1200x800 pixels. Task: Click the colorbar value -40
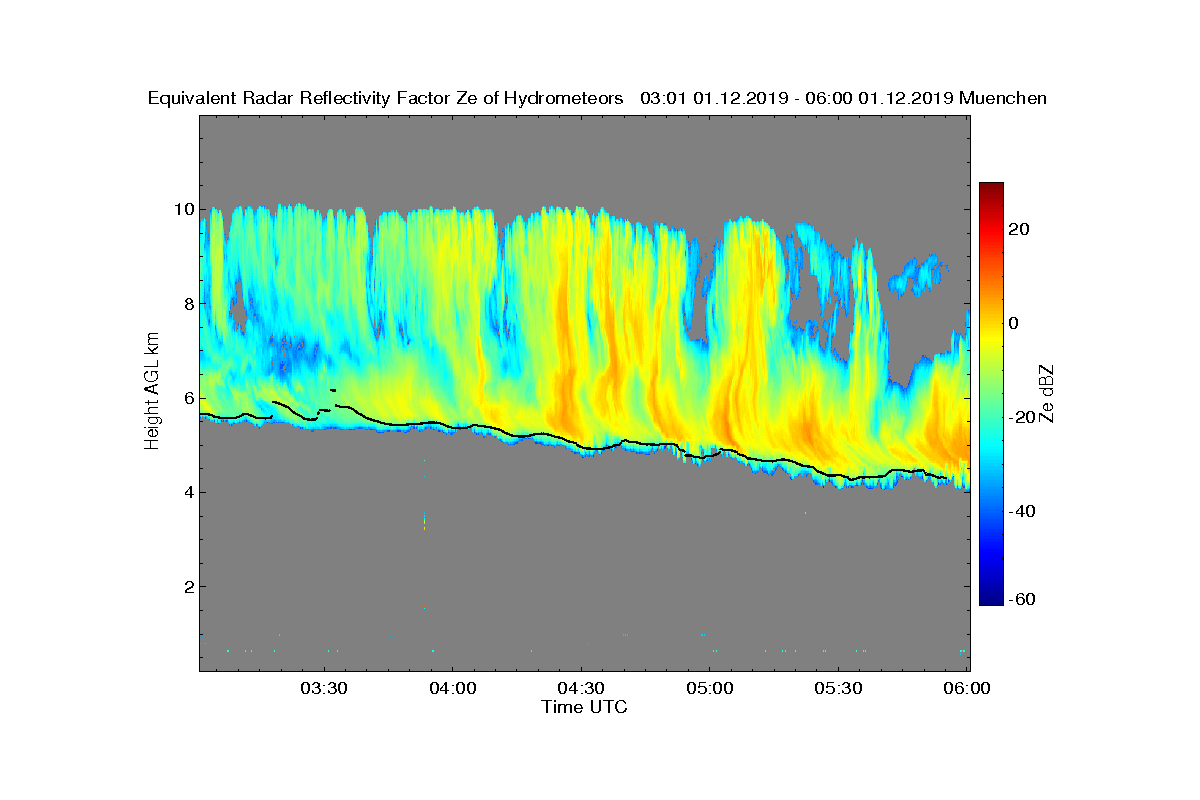pos(1023,511)
